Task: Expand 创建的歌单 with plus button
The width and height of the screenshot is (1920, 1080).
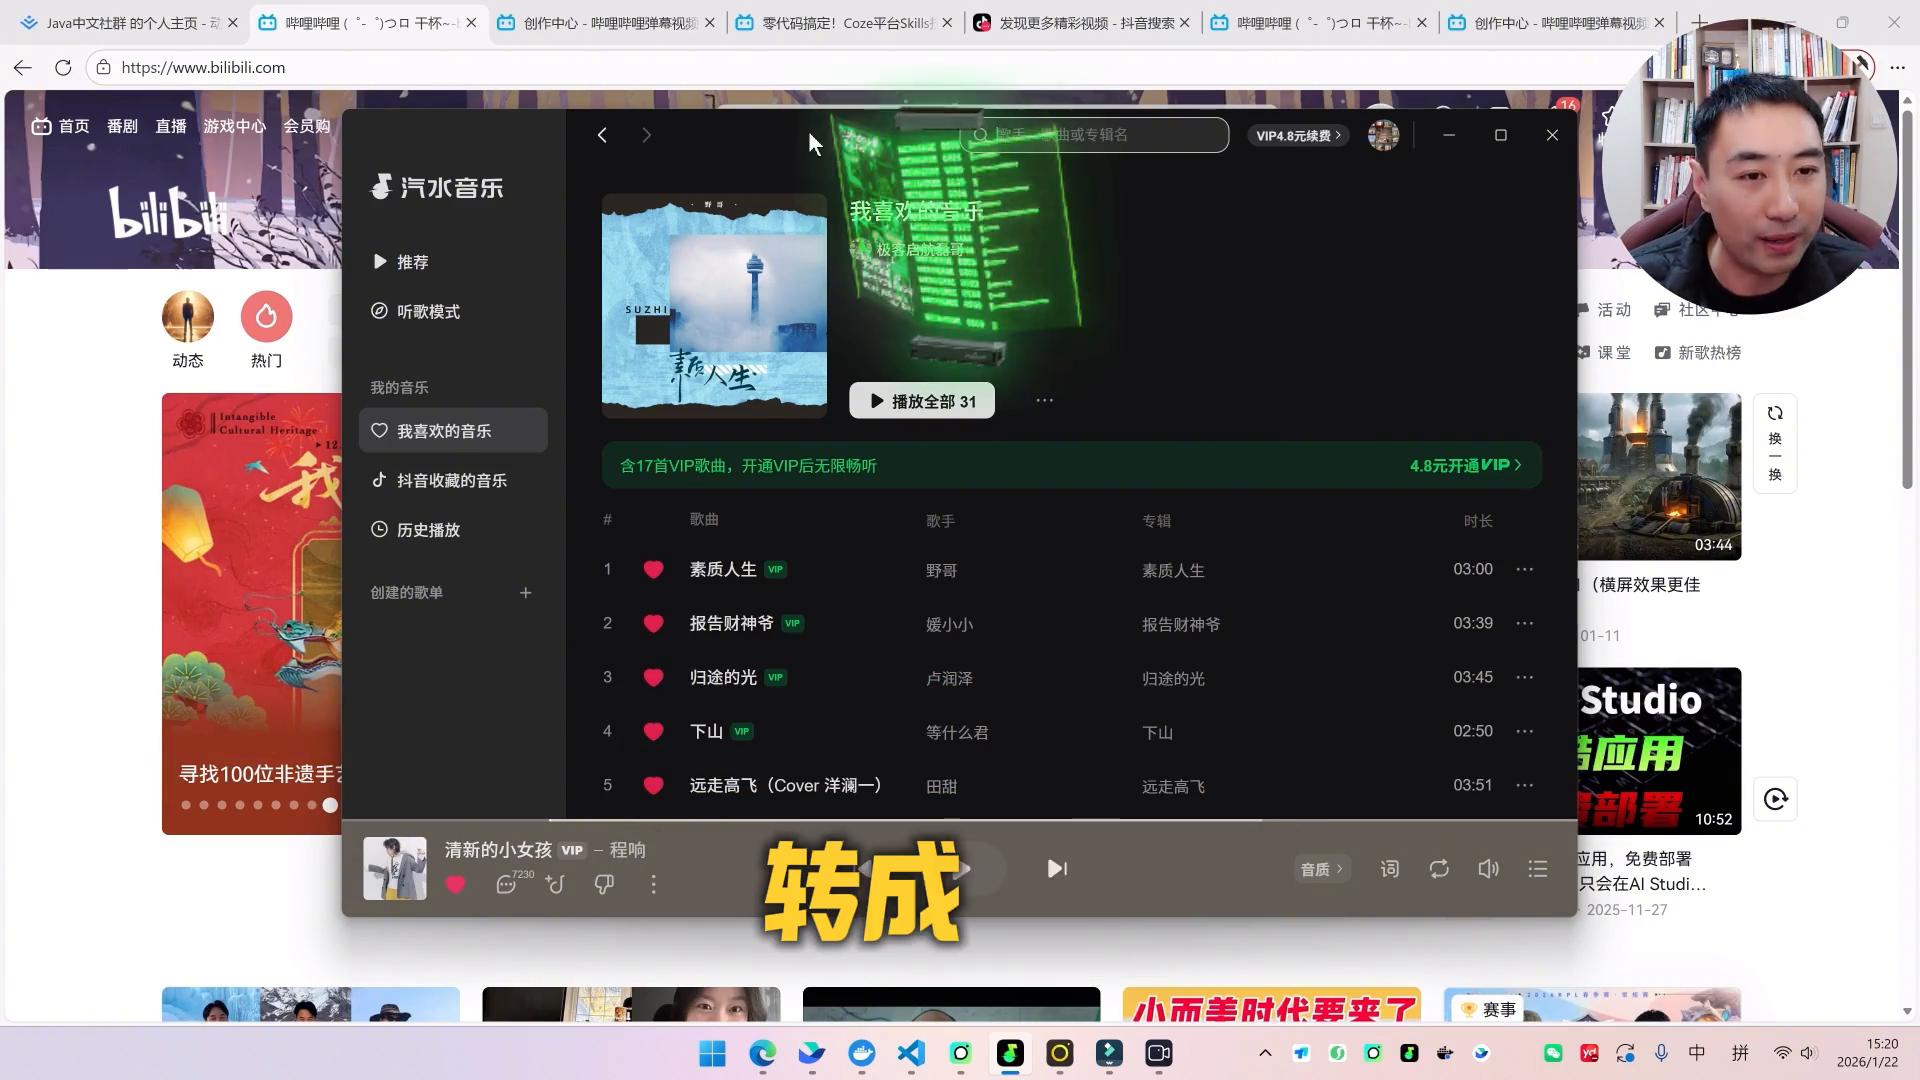Action: pos(526,593)
